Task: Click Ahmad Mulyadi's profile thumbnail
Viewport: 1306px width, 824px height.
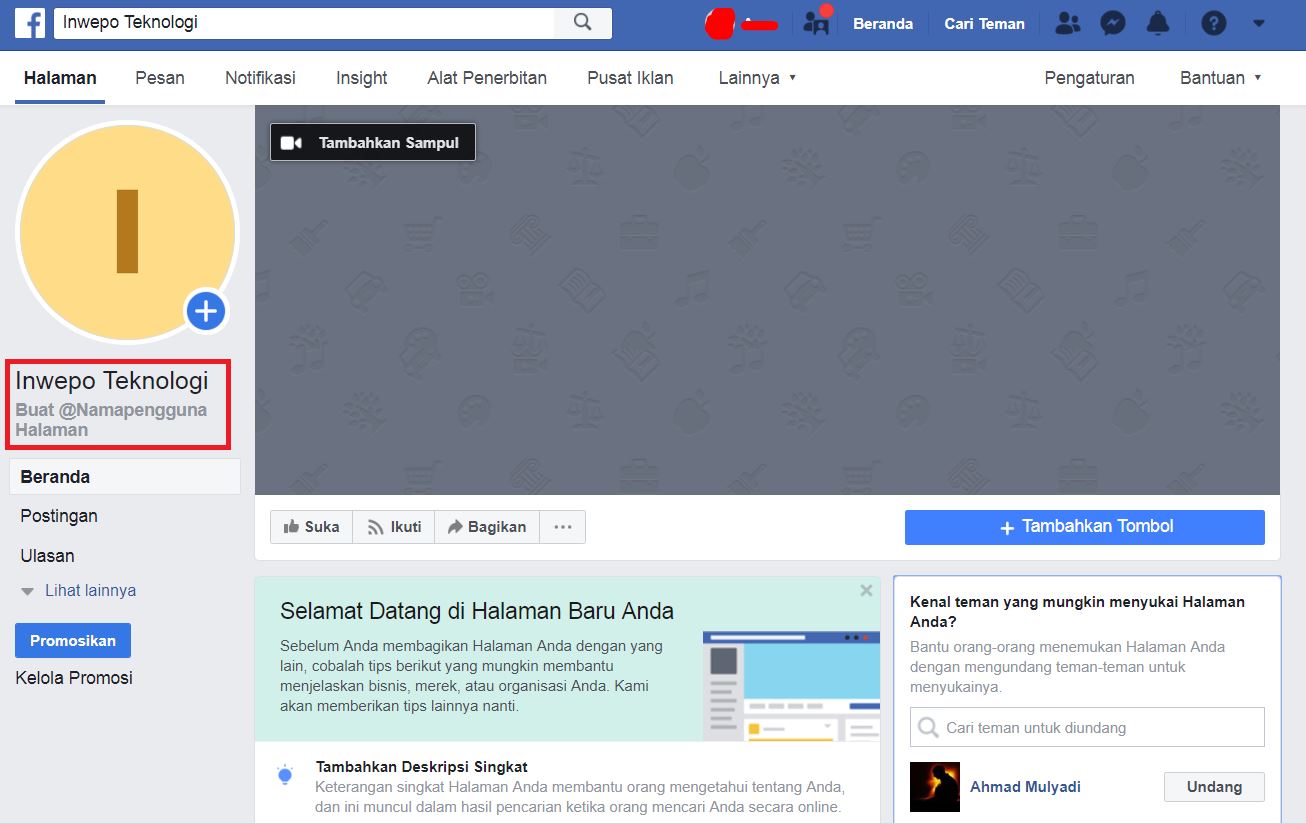Action: 935,787
